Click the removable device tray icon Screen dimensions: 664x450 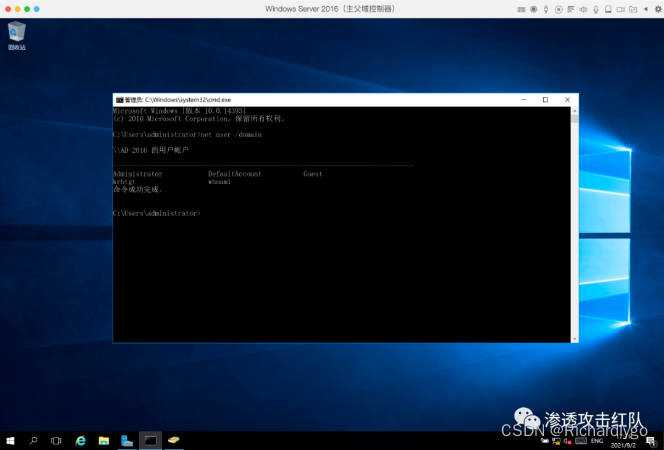coord(545,441)
